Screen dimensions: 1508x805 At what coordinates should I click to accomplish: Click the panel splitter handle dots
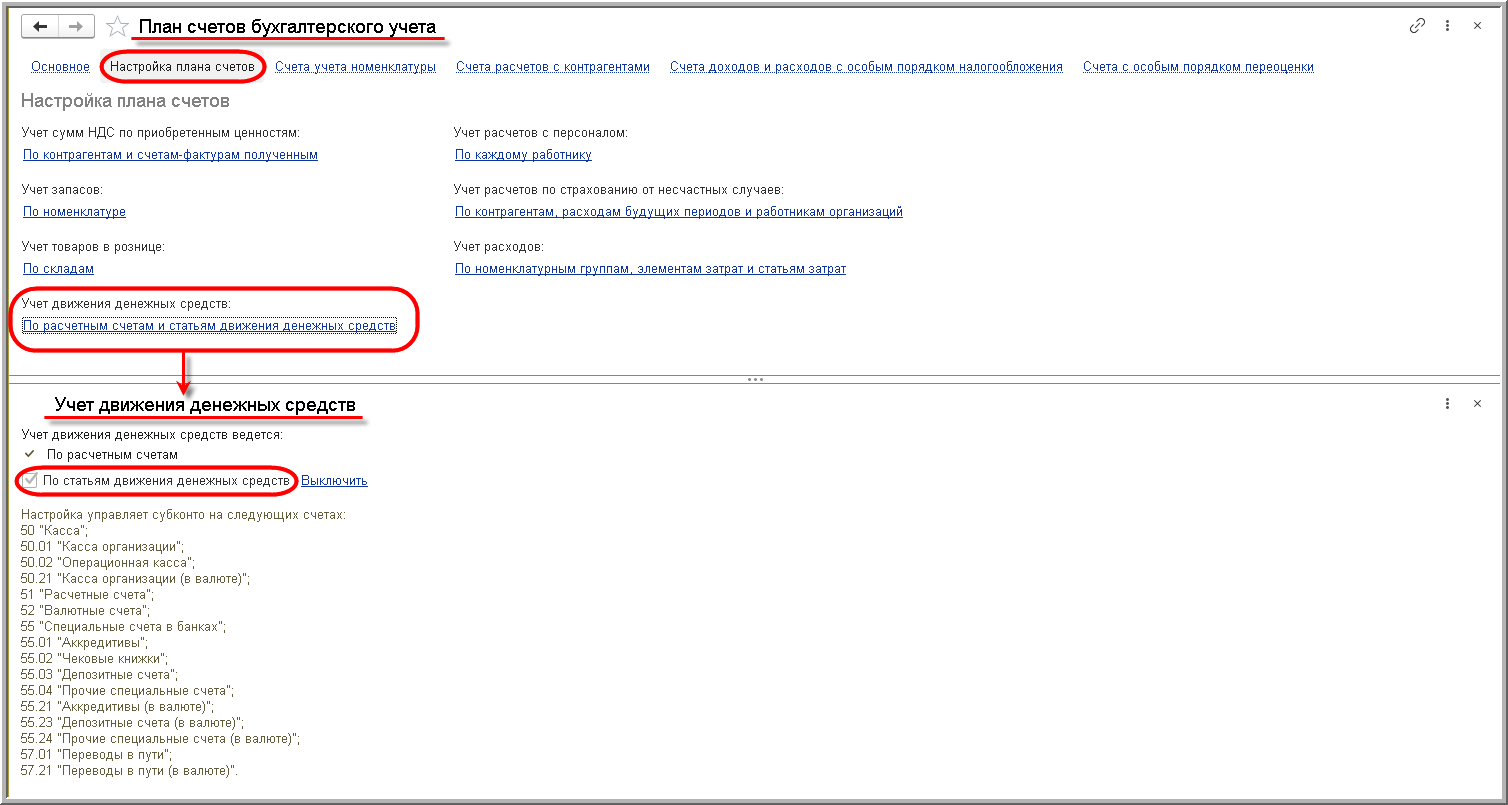click(x=755, y=380)
